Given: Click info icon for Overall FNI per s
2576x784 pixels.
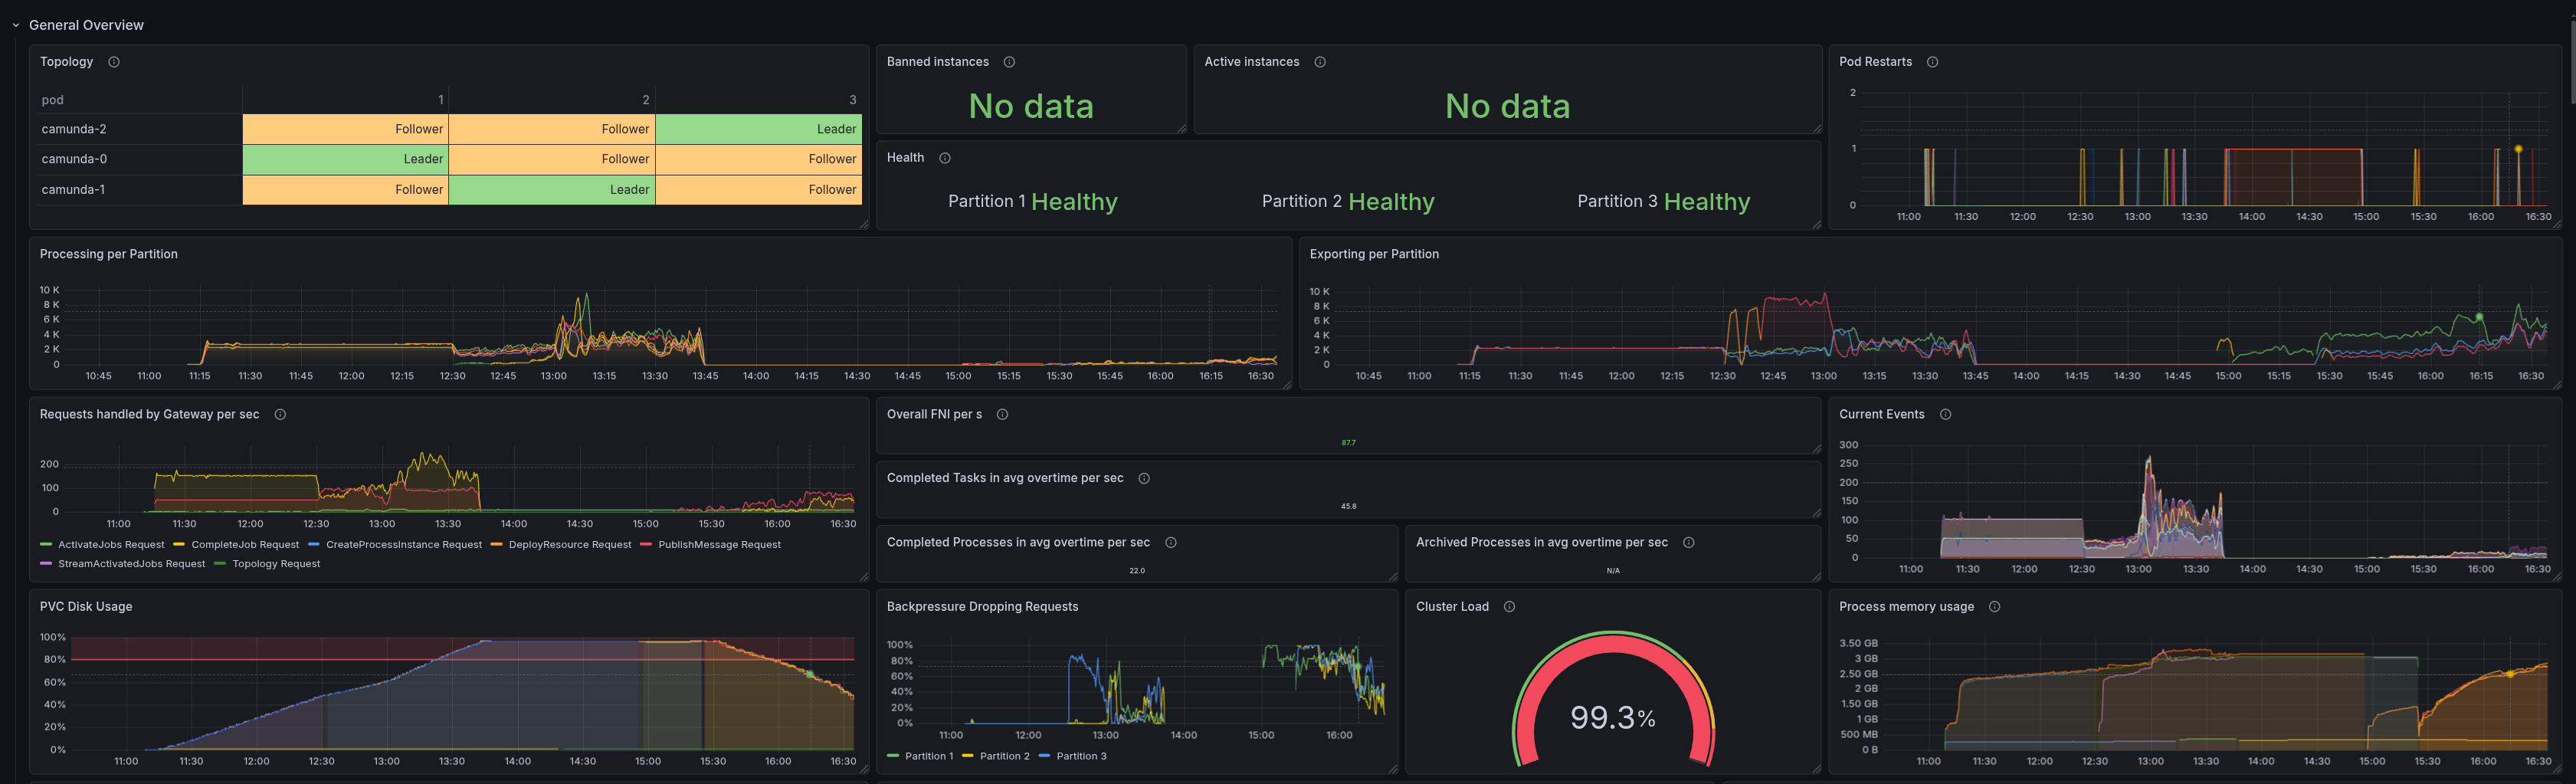Looking at the screenshot, I should (x=1002, y=414).
